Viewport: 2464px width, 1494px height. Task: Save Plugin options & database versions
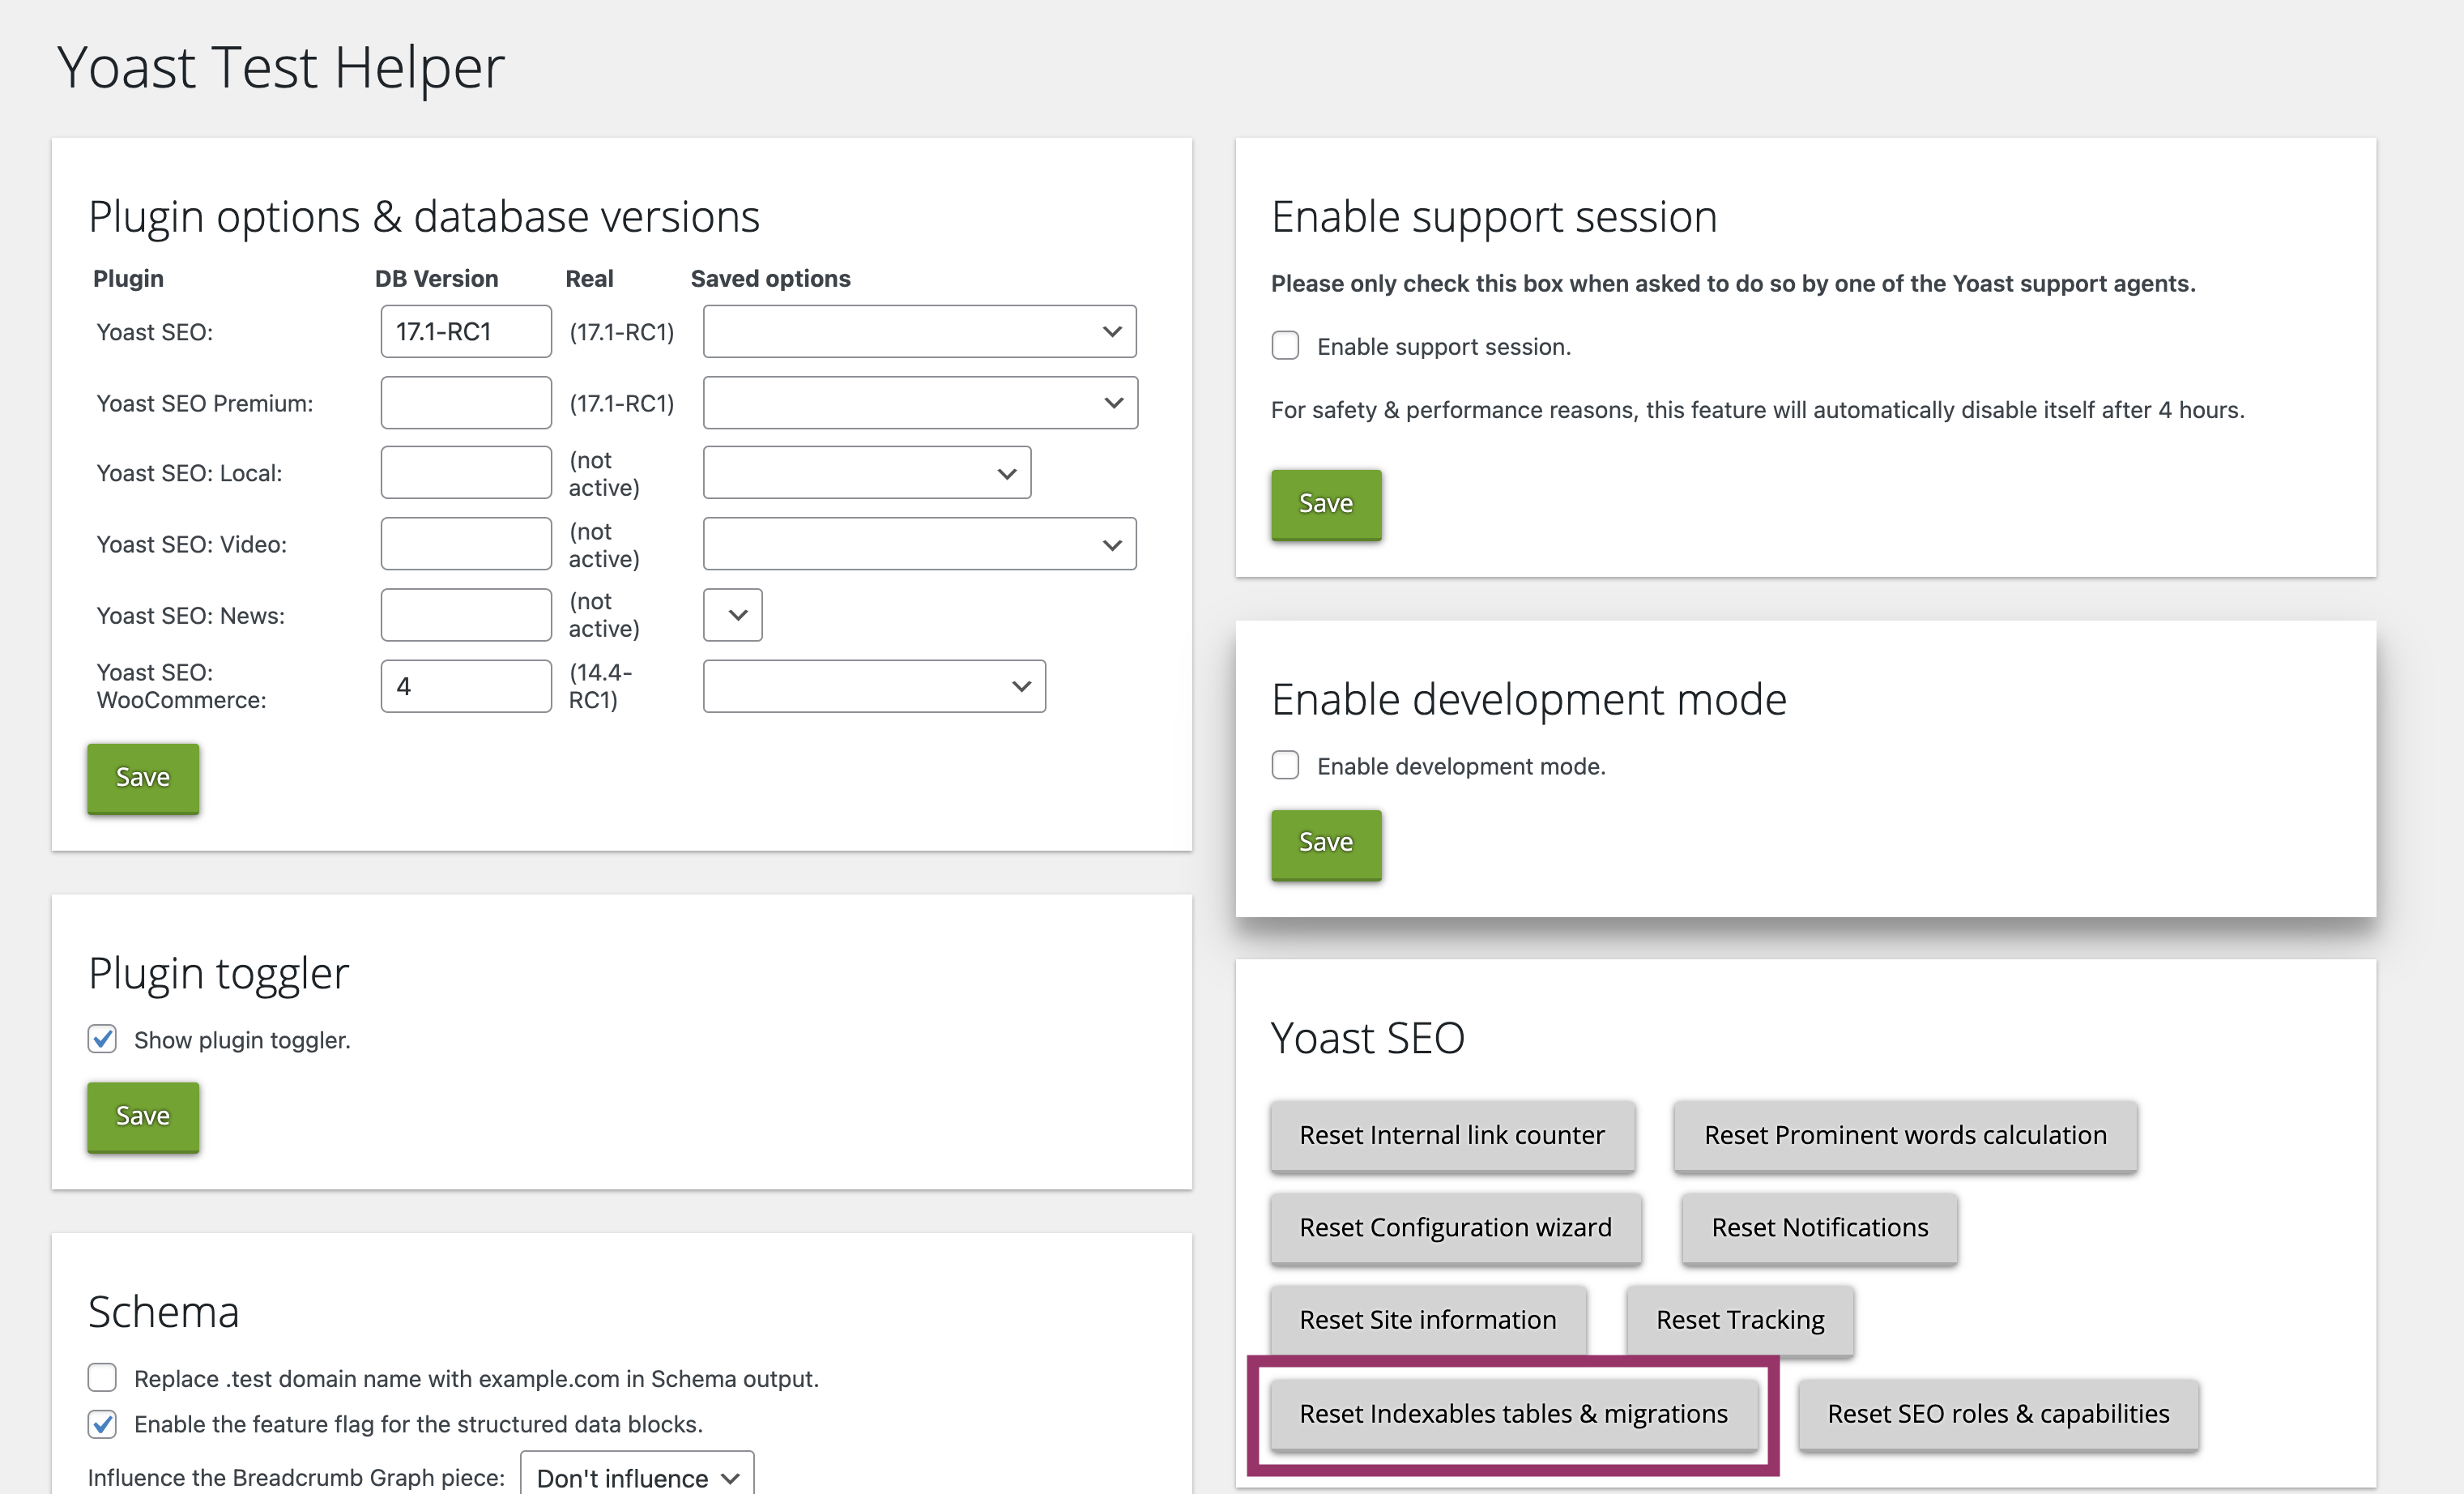pyautogui.click(x=143, y=776)
